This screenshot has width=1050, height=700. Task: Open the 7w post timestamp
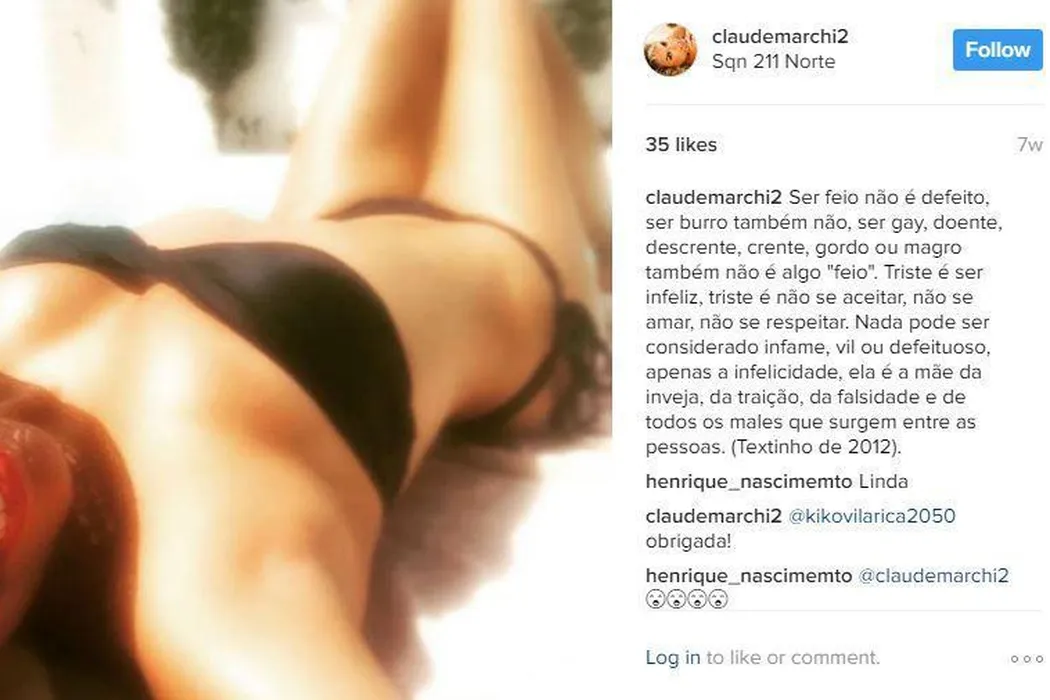tap(1030, 145)
